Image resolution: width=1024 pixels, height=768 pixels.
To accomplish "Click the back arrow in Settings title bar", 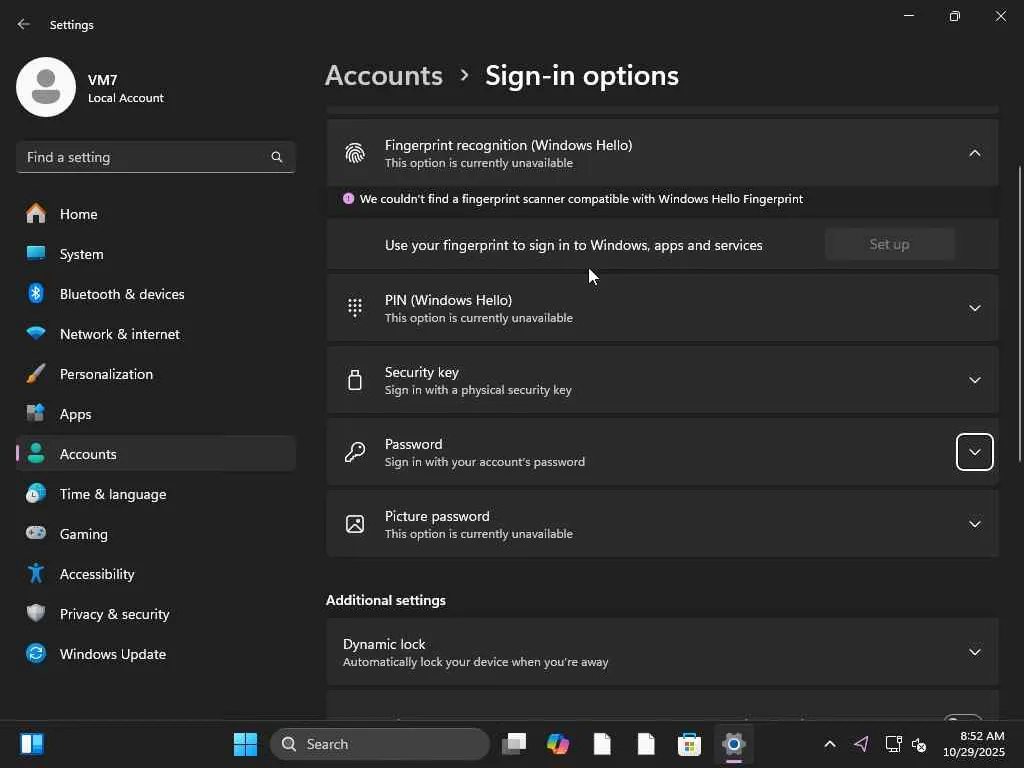I will (x=24, y=24).
